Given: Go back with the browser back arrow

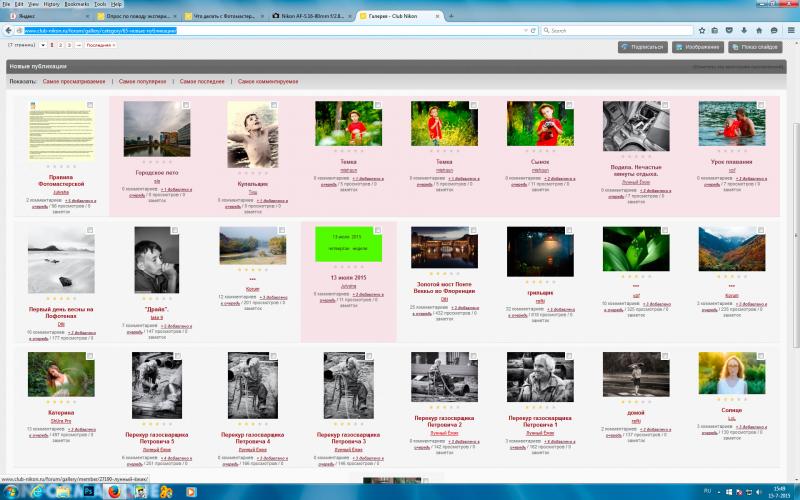Looking at the screenshot, I should pyautogui.click(x=8, y=31).
